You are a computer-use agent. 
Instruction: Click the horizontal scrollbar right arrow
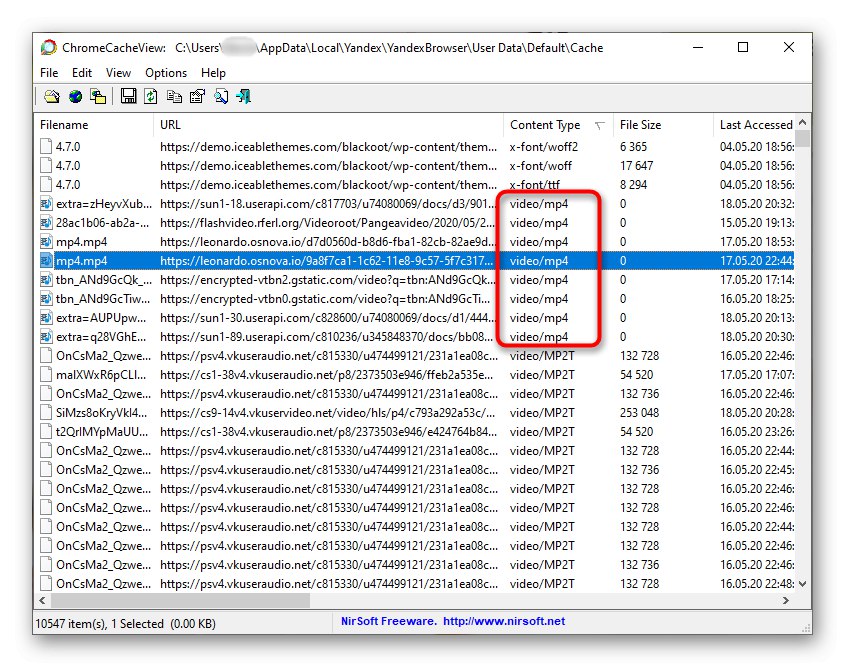click(x=786, y=600)
